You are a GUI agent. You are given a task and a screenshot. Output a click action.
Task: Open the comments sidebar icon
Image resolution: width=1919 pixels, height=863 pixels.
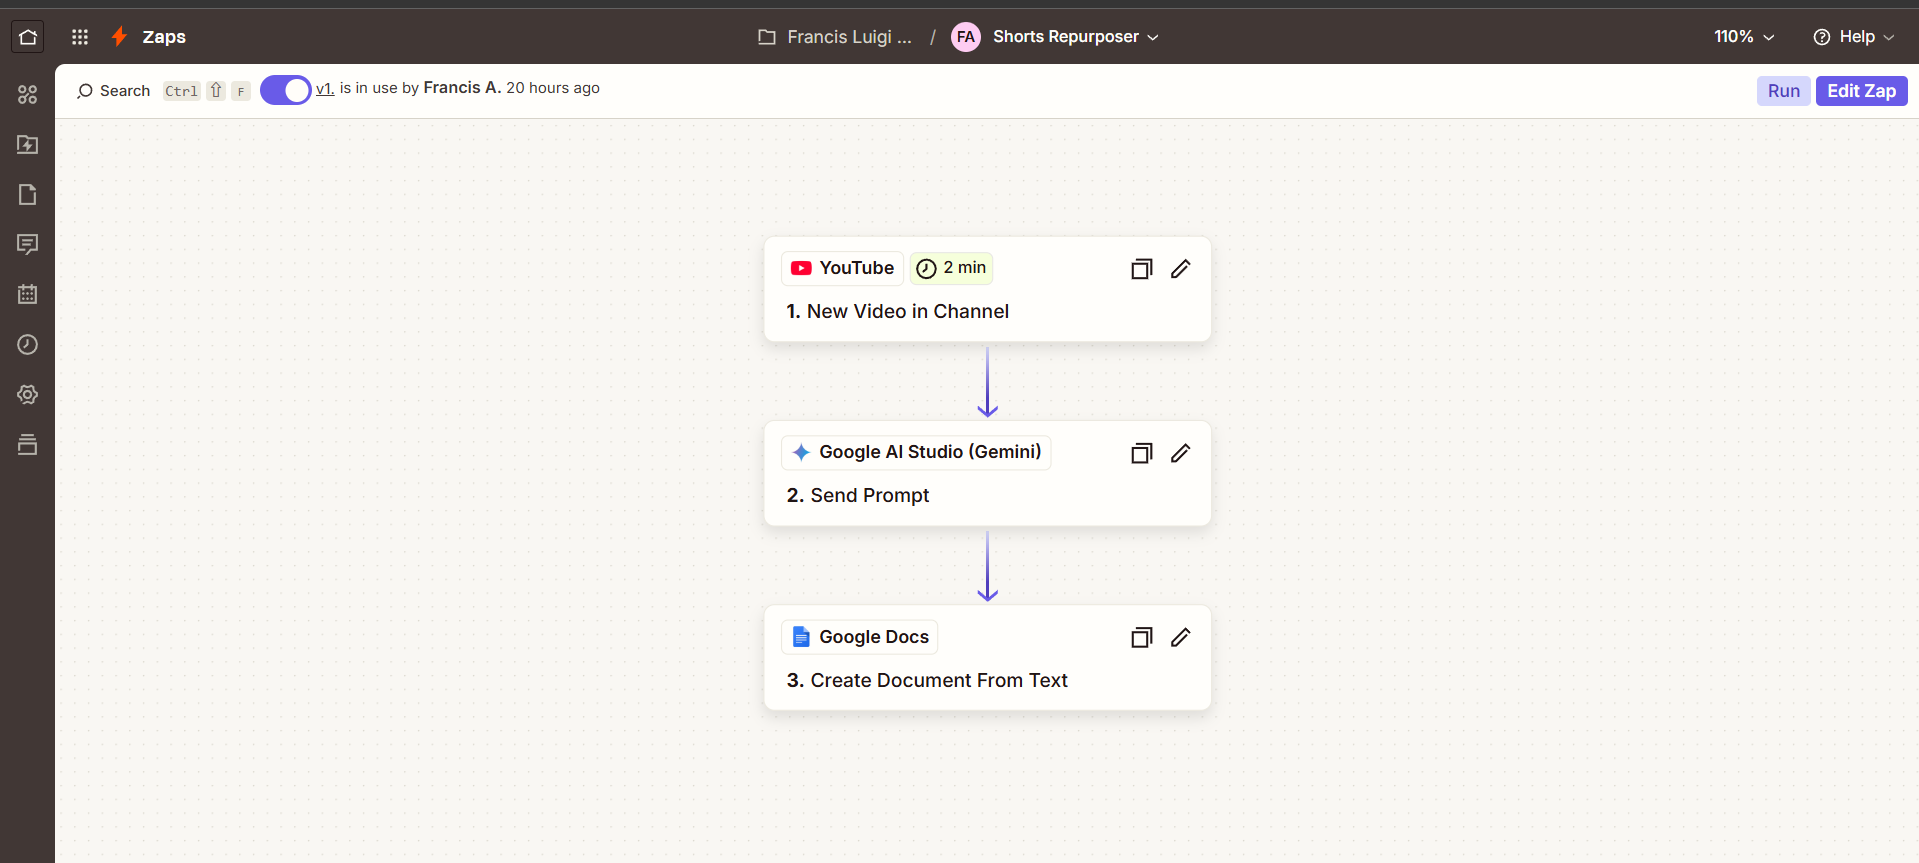coord(28,245)
